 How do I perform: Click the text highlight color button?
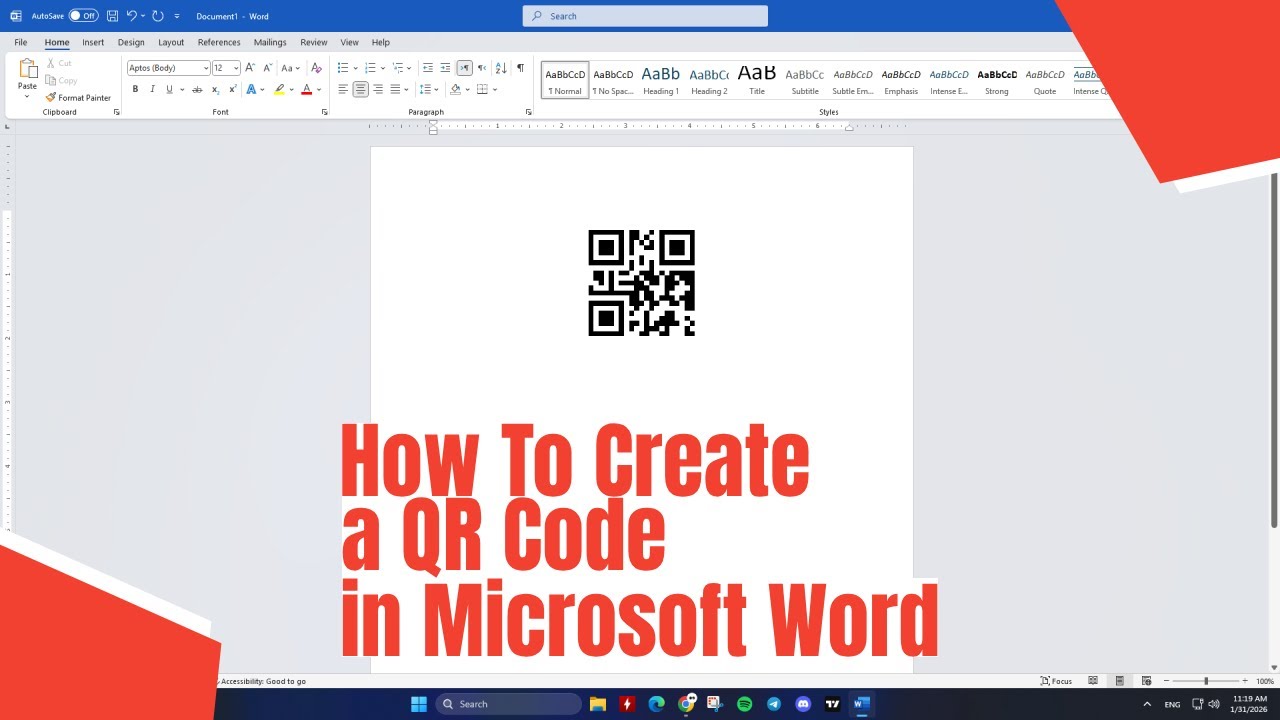coord(280,89)
